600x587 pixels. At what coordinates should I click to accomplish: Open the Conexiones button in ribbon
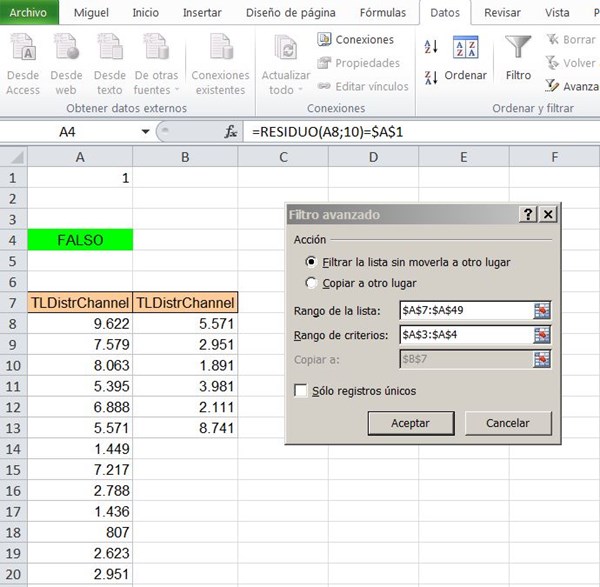355,39
